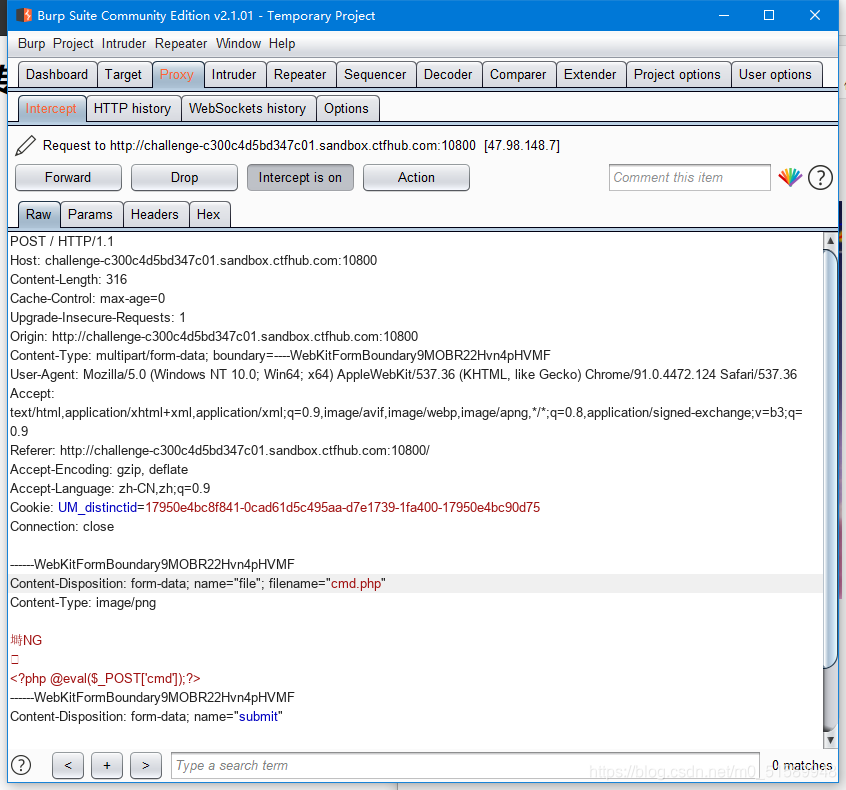Image resolution: width=846 pixels, height=790 pixels.
Task: Maximize the Burp Suite window
Action: (769, 15)
